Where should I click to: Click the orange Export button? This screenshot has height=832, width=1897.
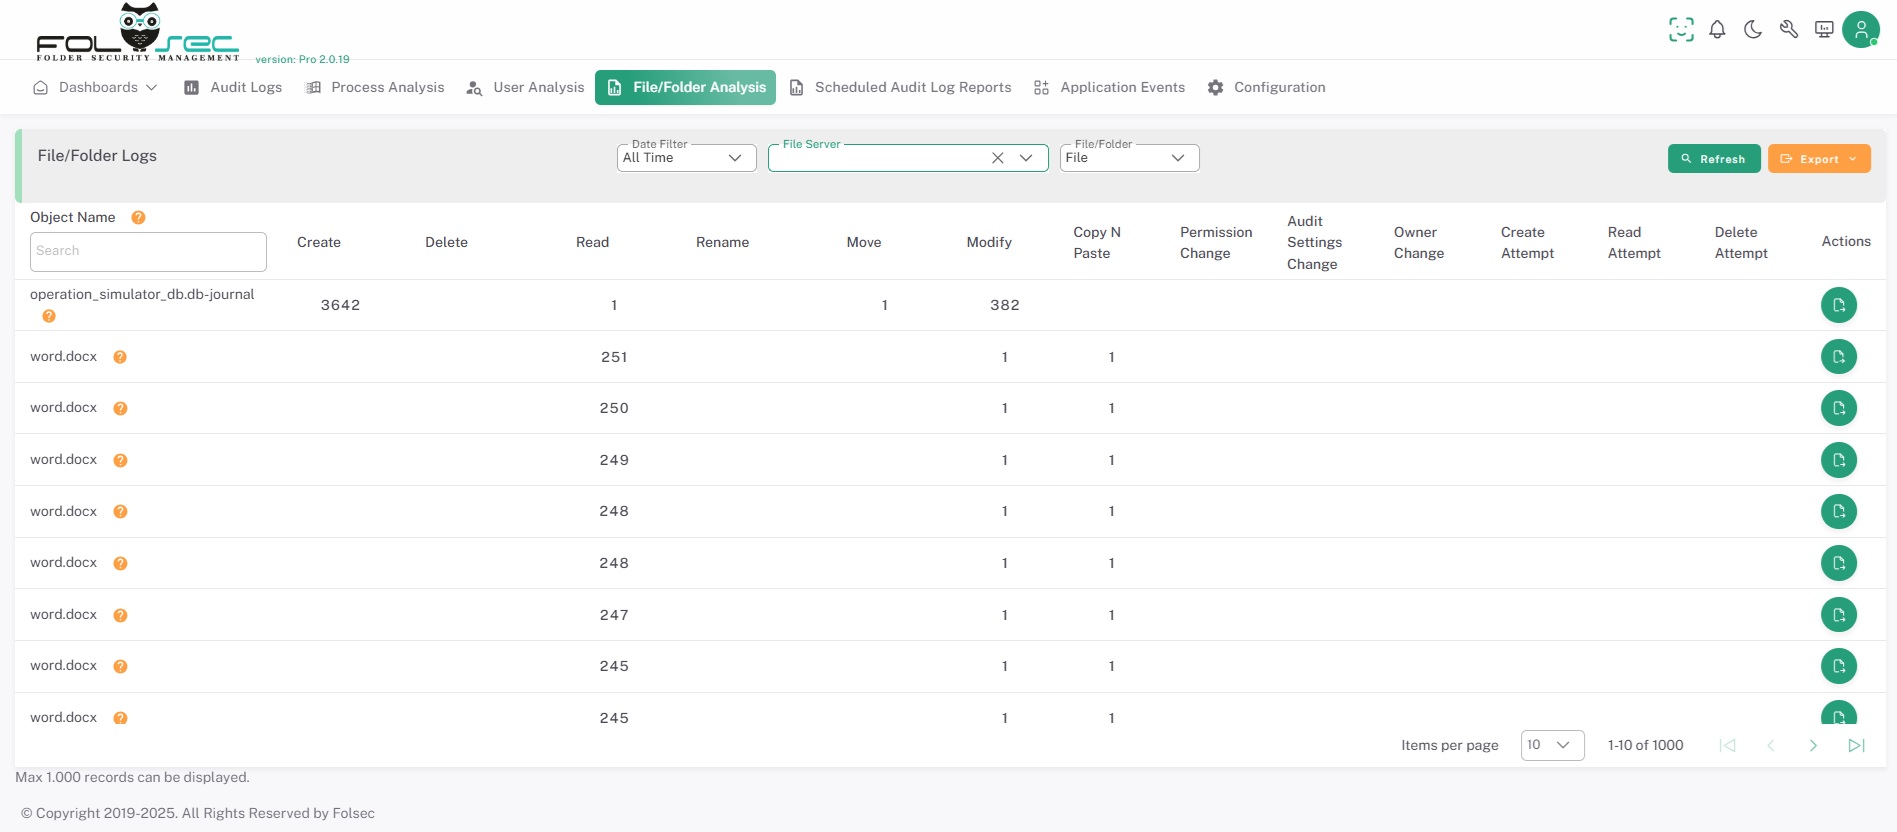[1818, 159]
